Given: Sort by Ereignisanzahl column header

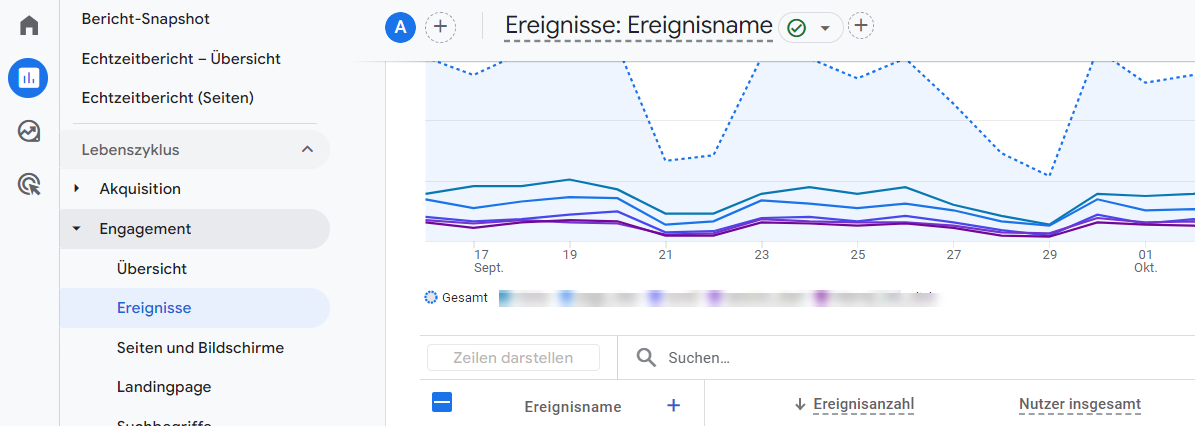Looking at the screenshot, I should click(863, 404).
